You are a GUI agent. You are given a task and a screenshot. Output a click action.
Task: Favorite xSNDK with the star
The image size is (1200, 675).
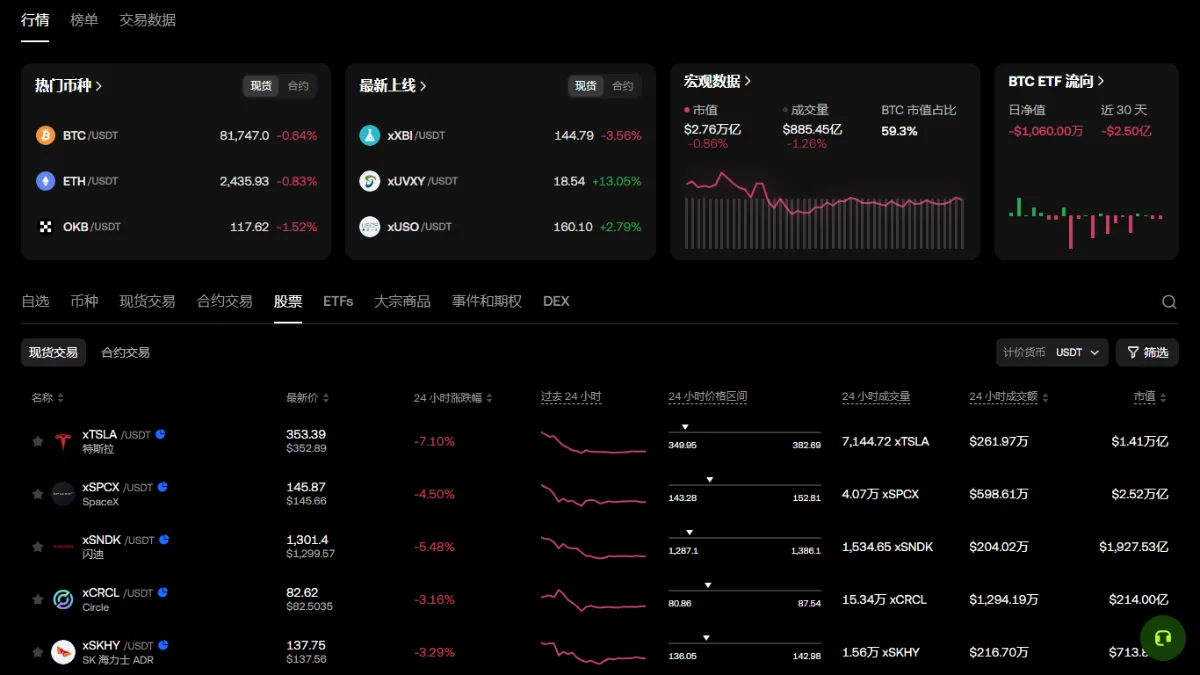38,547
